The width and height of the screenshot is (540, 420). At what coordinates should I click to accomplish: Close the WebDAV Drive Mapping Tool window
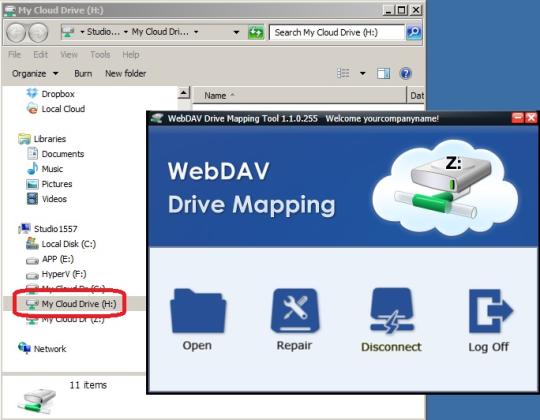coord(531,118)
